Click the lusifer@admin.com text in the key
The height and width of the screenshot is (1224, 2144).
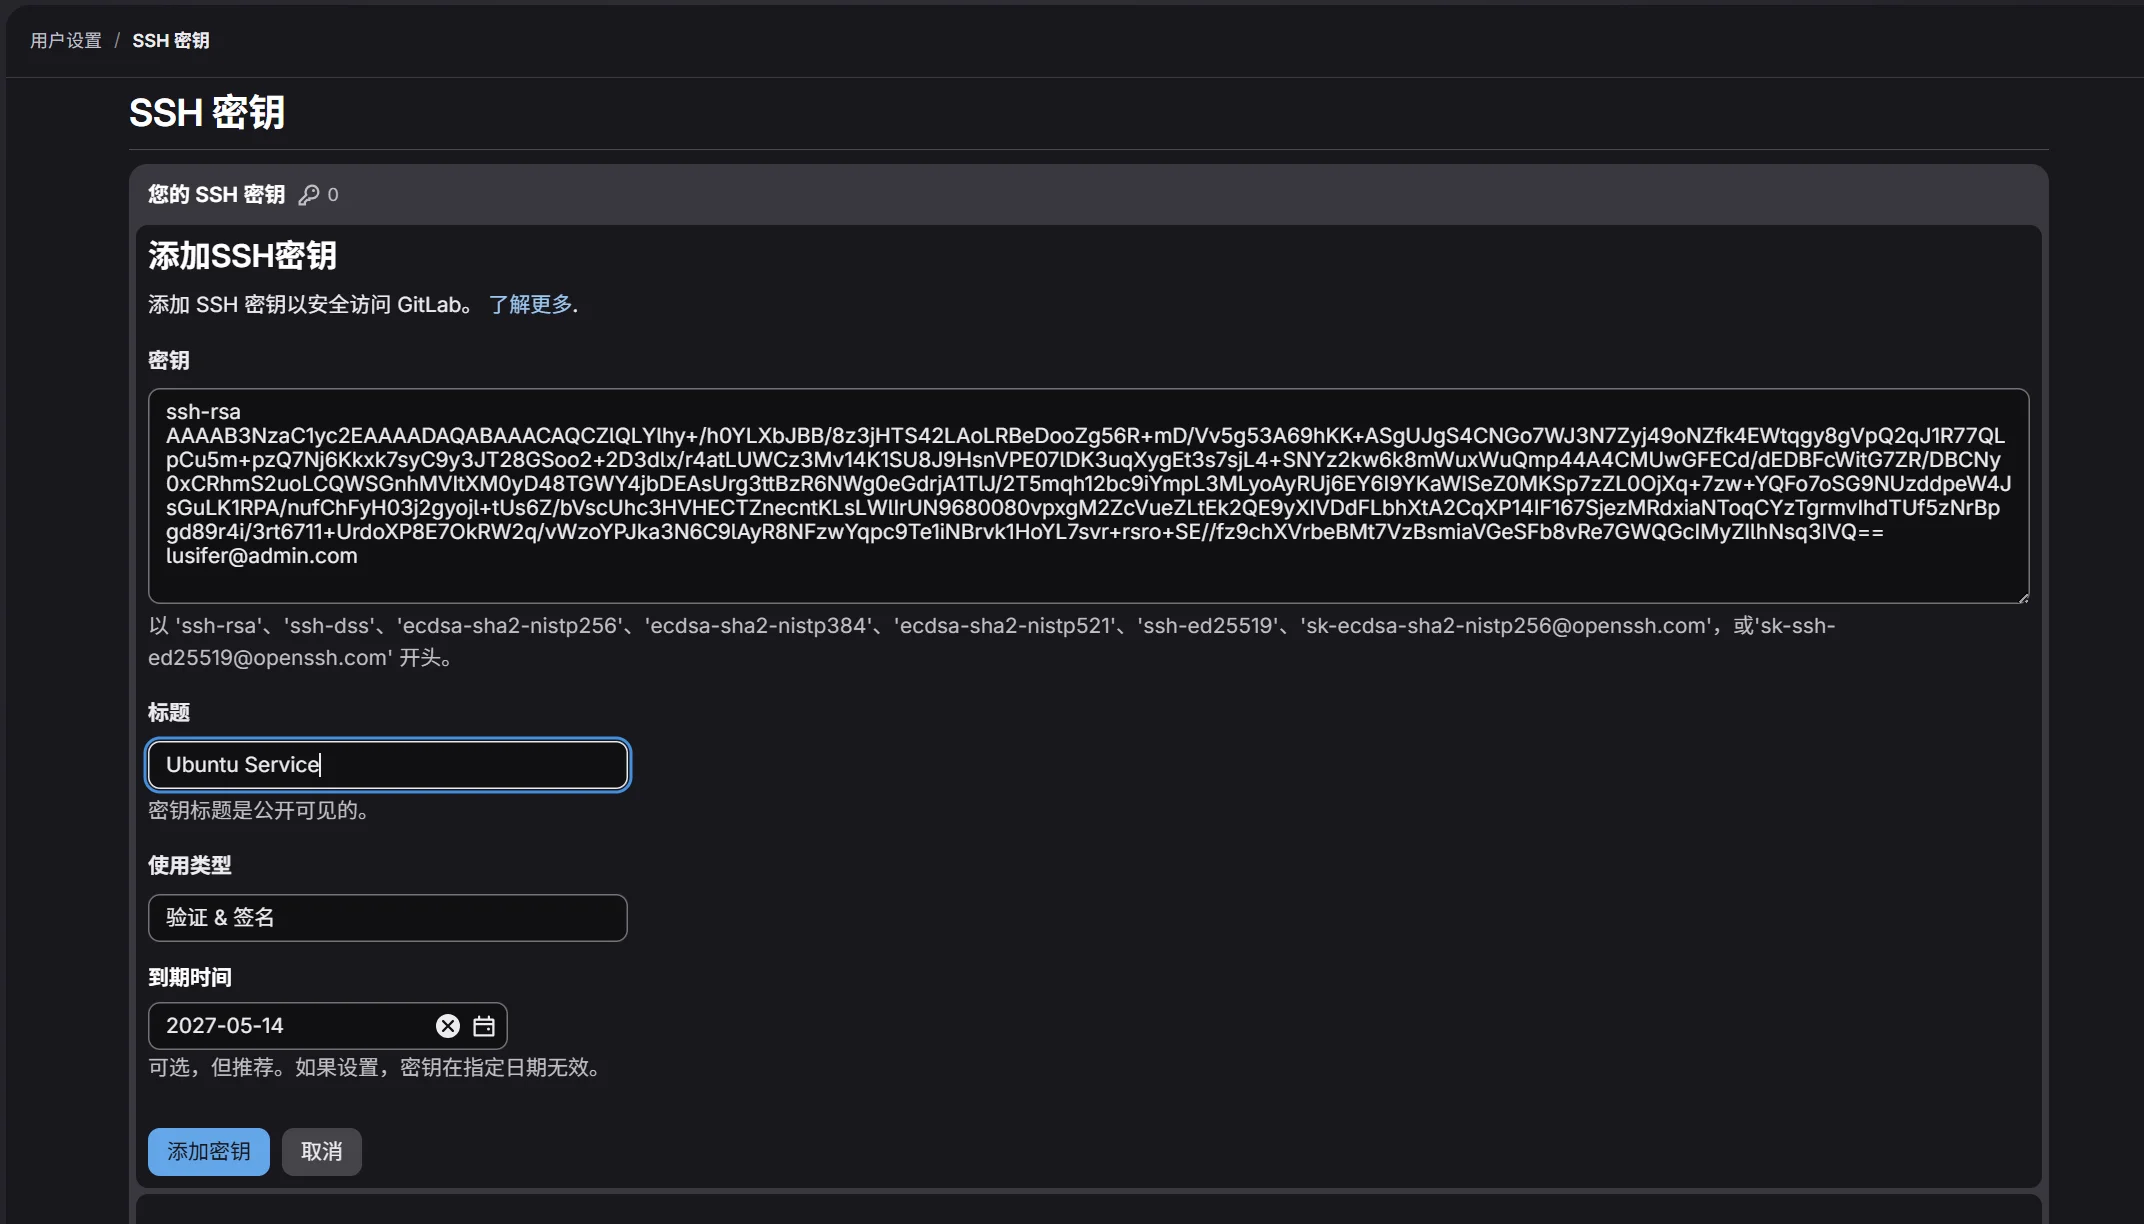click(262, 556)
